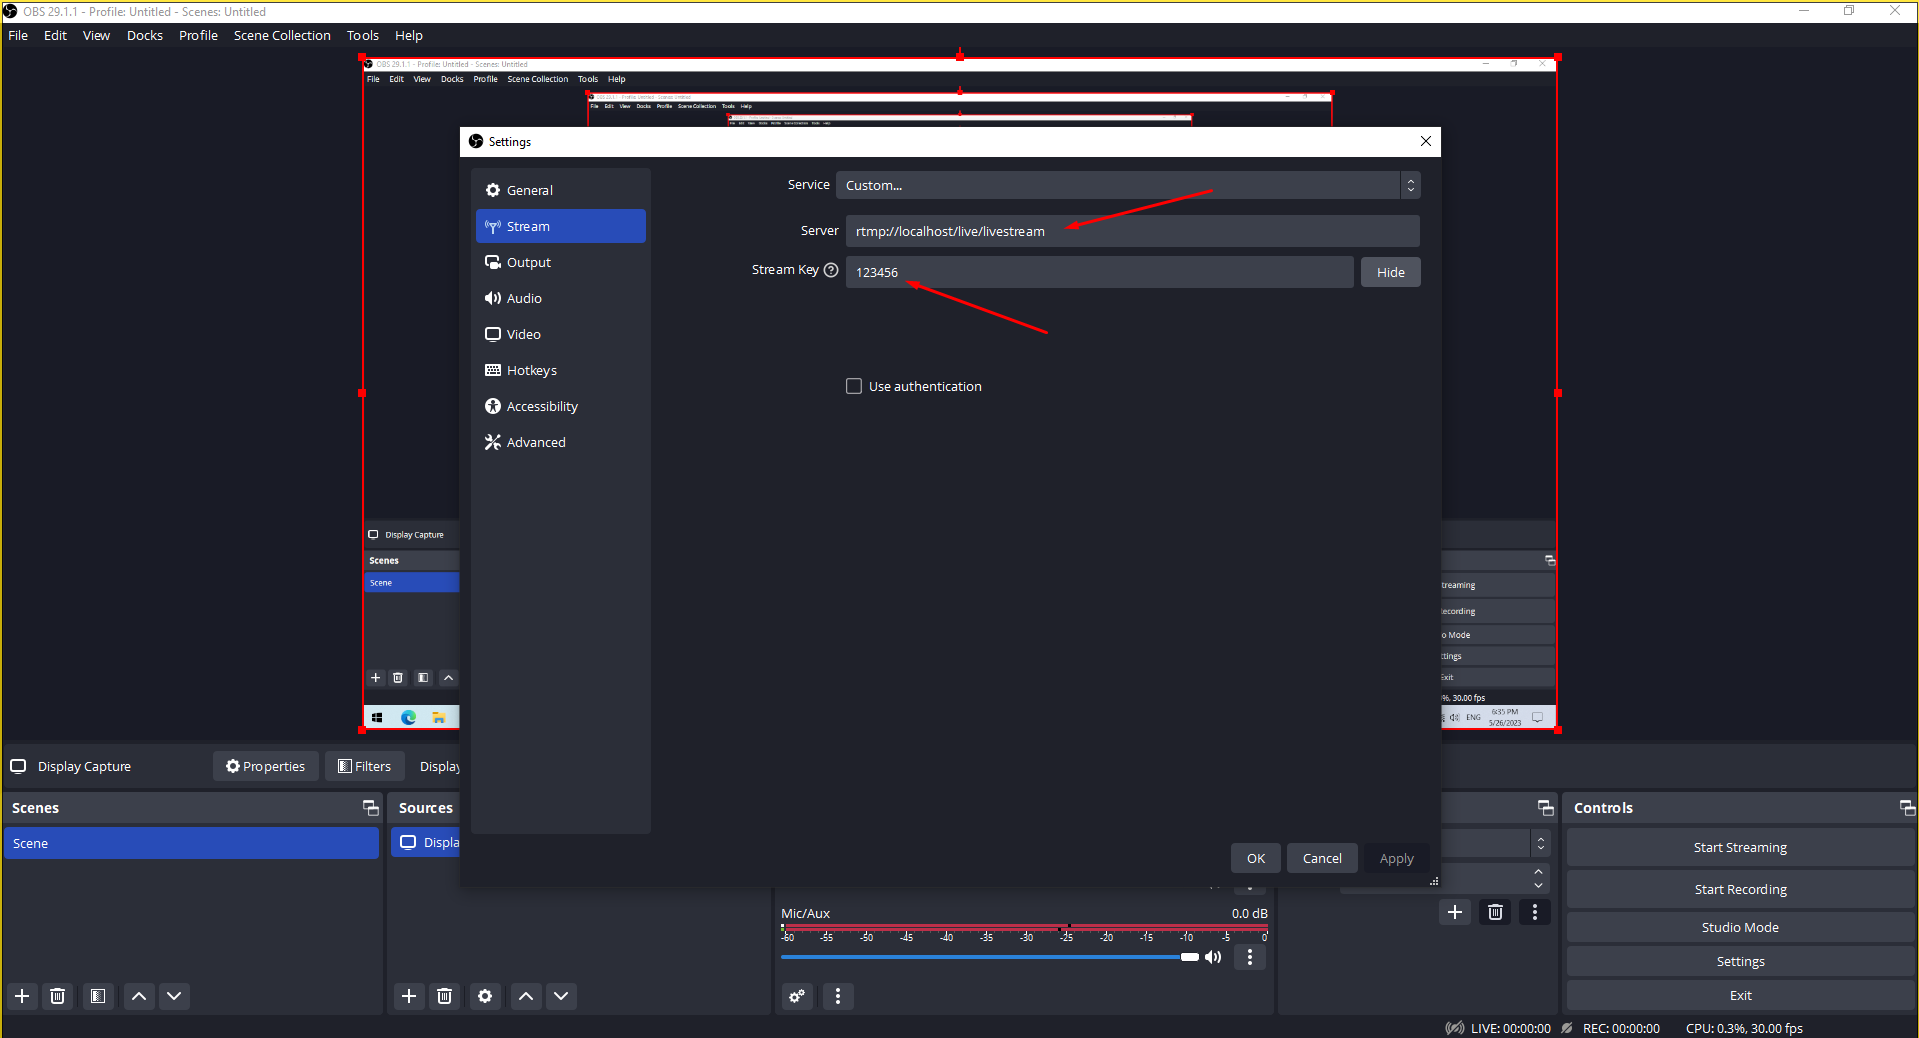
Task: Select 'Scene' in the Scenes list
Action: tap(191, 843)
